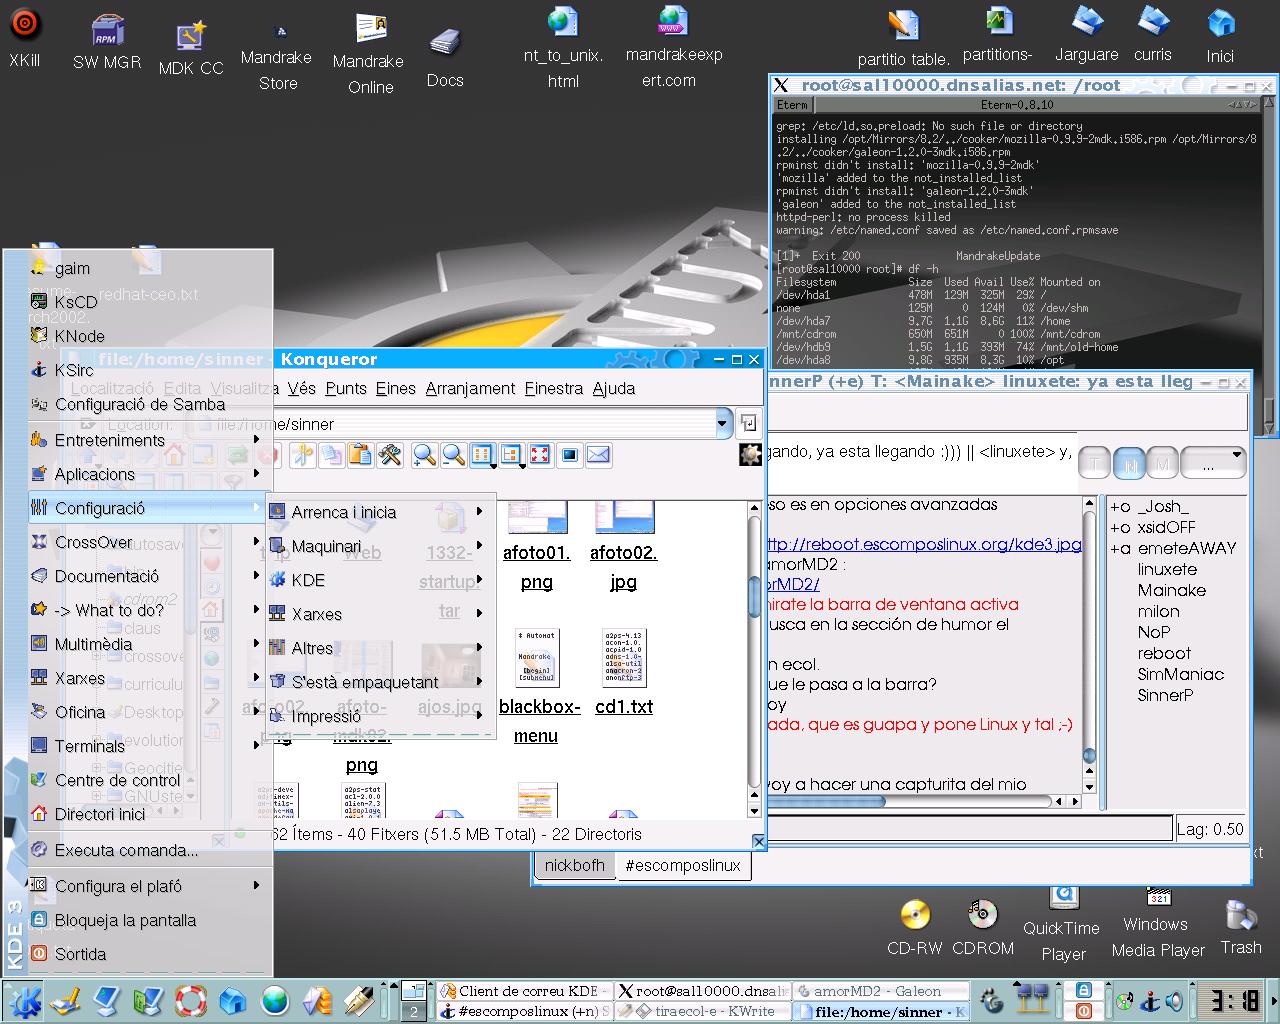Open the Konqueror location history dropdown arrow
Viewport: 1280px width, 1024px height.
724,423
